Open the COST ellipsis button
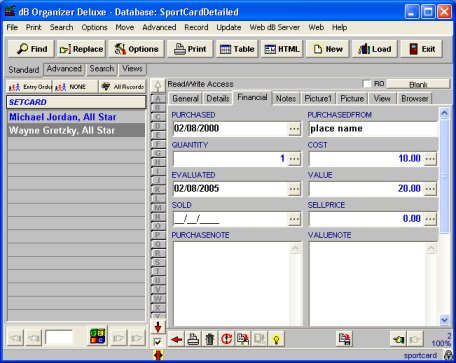The image size is (456, 363). pyautogui.click(x=430, y=159)
